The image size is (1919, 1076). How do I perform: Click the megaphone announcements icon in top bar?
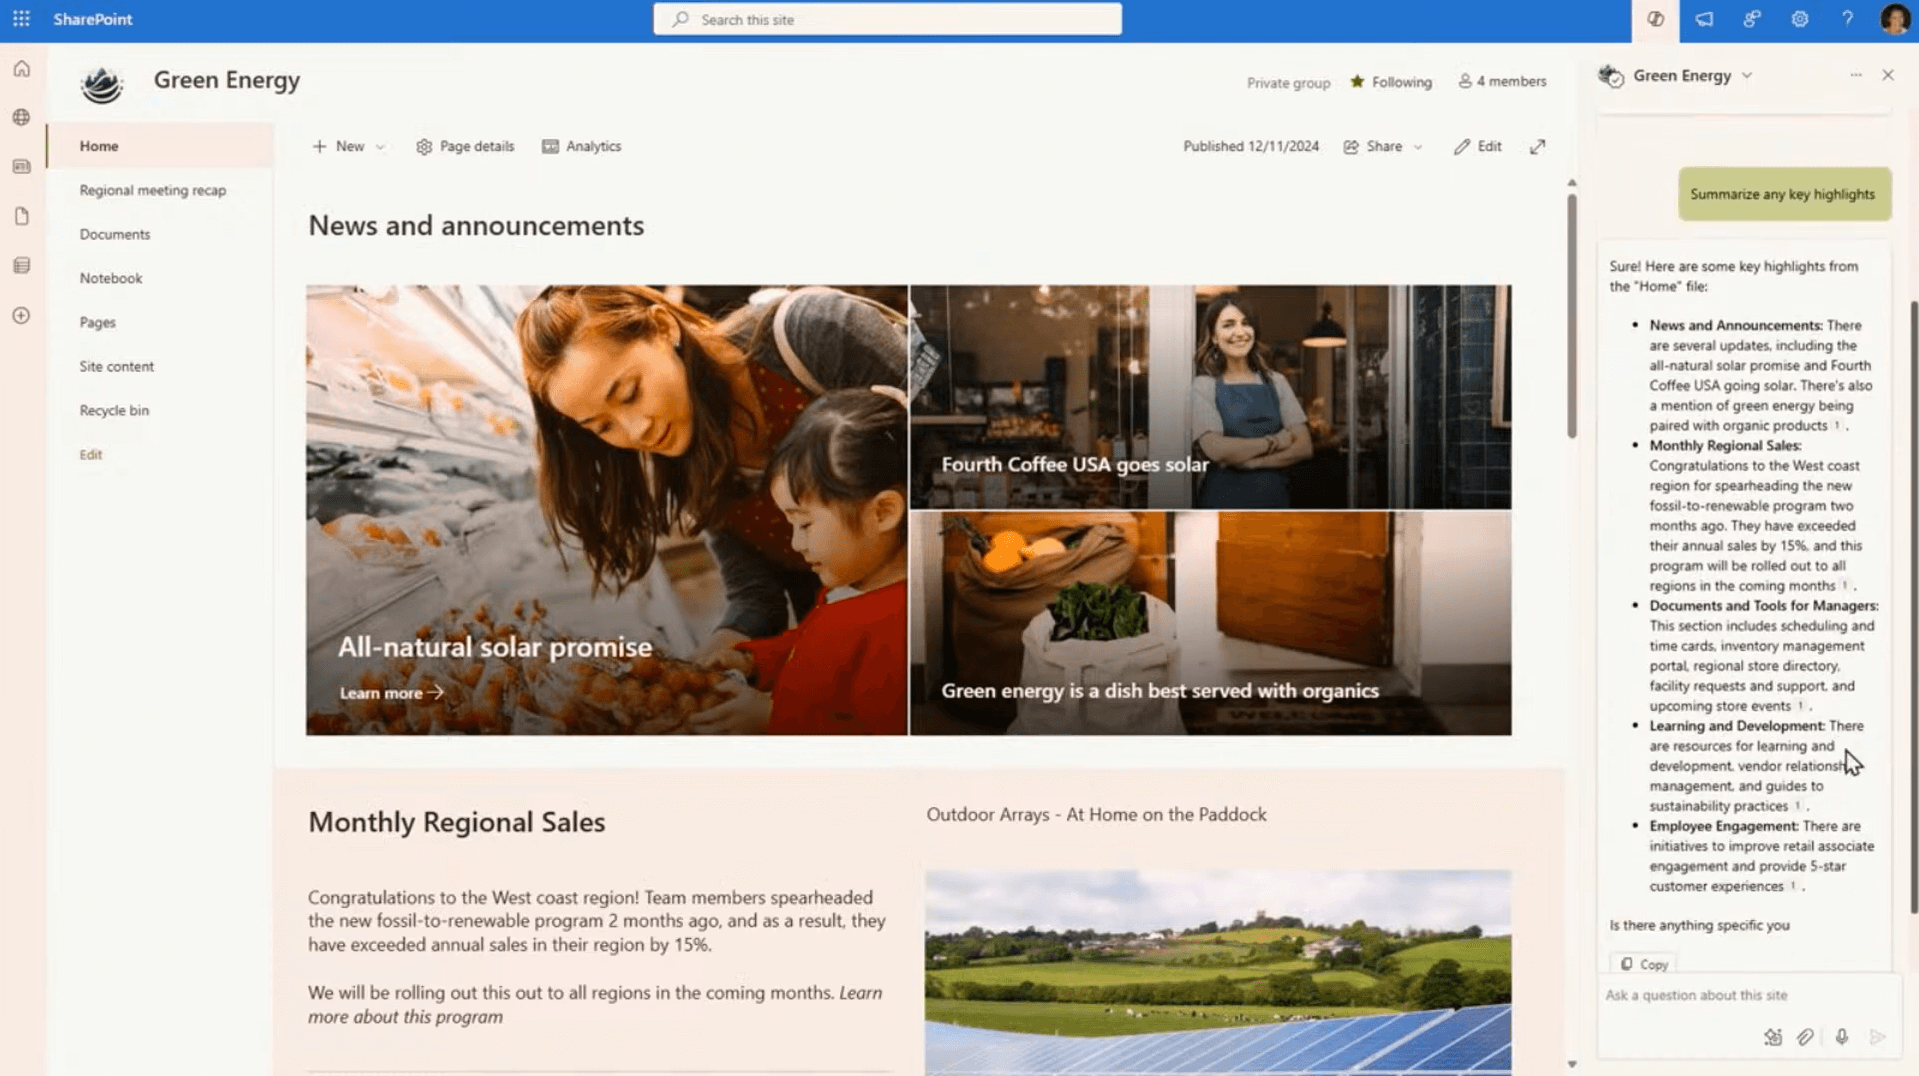[x=1704, y=19]
